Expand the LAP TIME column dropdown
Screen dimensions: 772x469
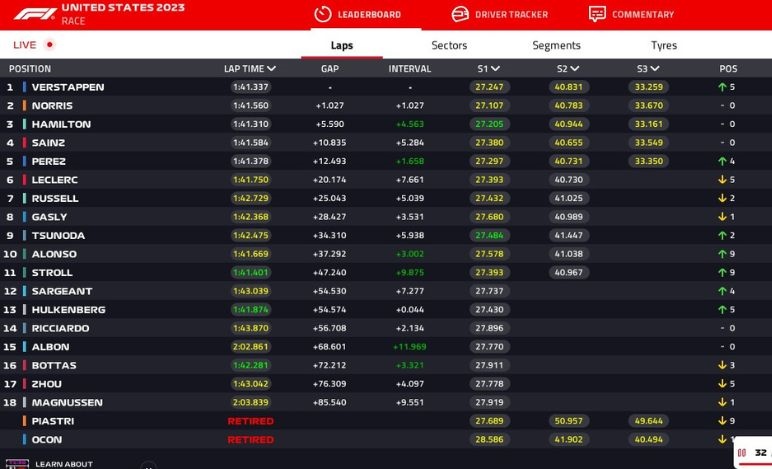coord(272,69)
